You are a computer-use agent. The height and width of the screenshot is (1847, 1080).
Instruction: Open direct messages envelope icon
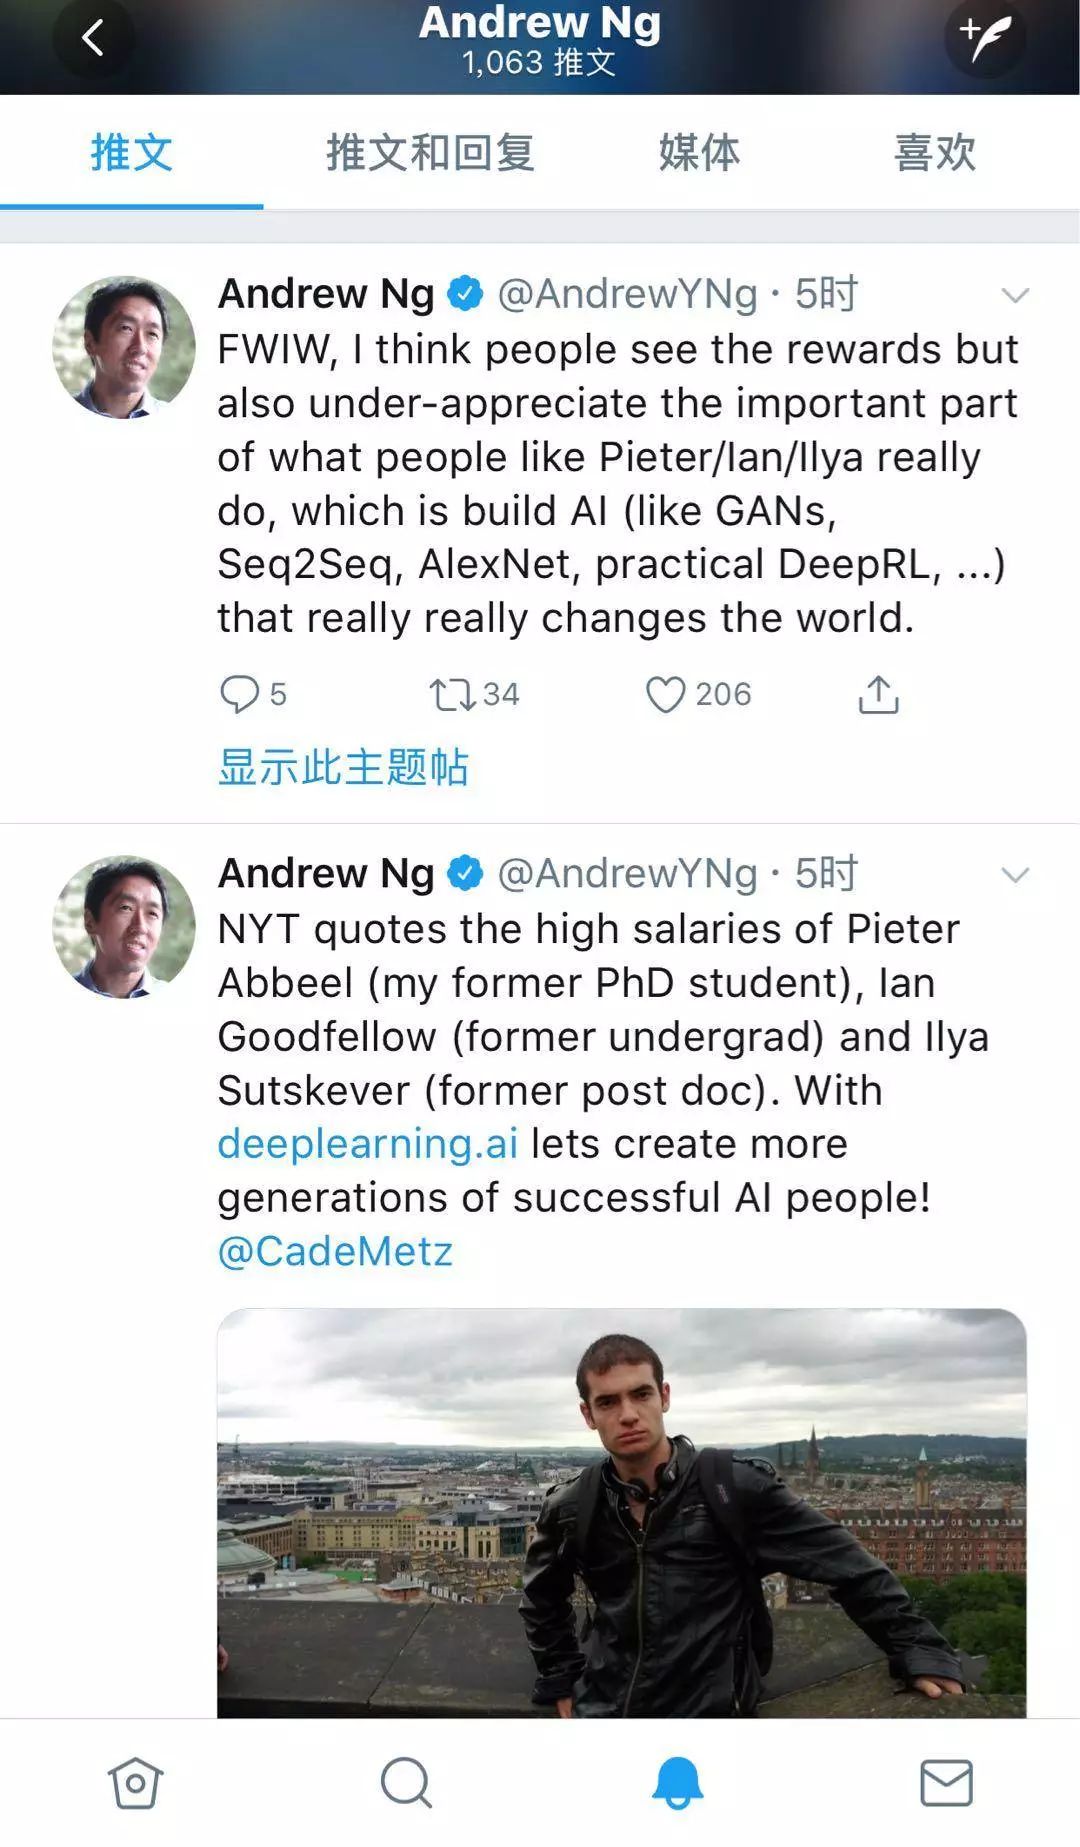946,1782
